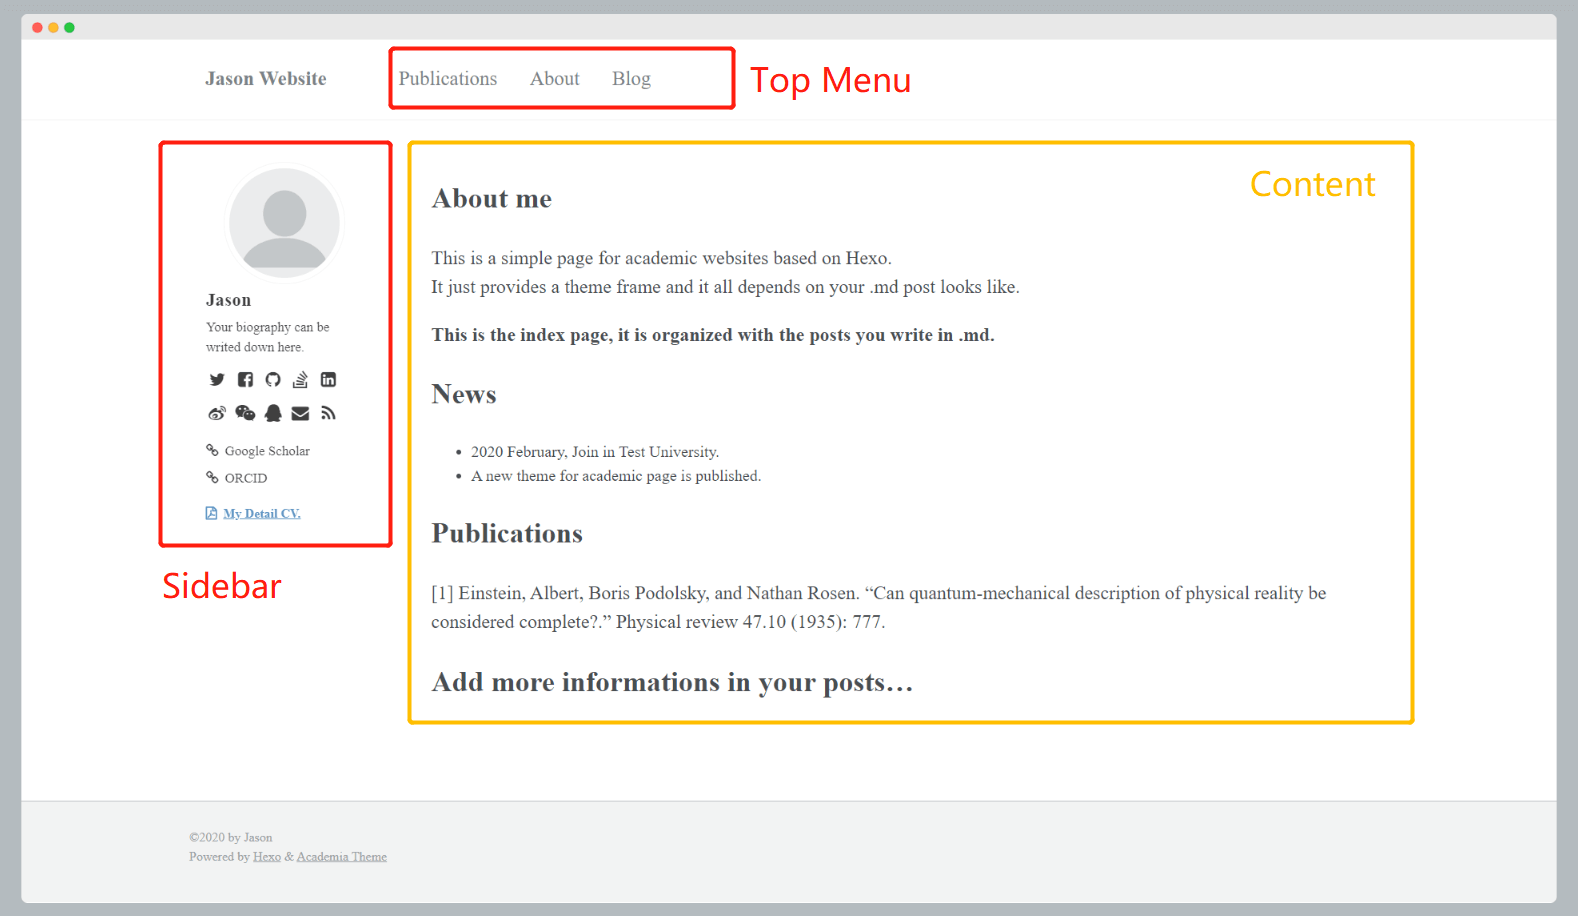Click the Facebook icon in sidebar
1578x916 pixels.
[245, 380]
